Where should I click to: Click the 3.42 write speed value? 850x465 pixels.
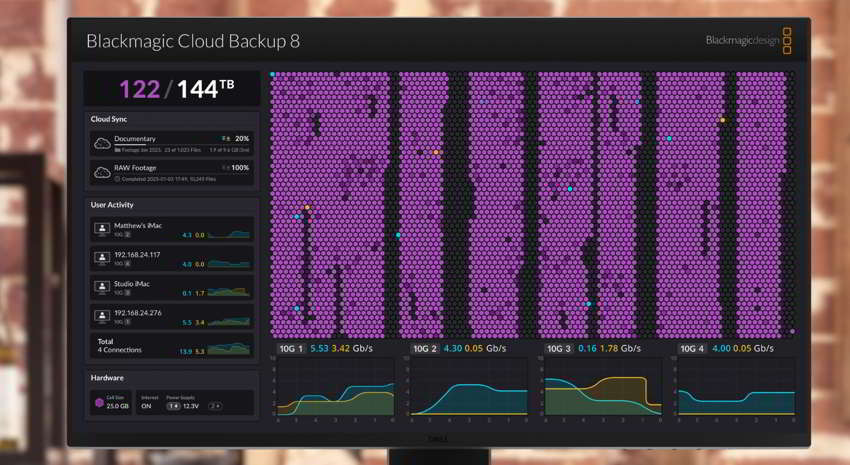340,348
